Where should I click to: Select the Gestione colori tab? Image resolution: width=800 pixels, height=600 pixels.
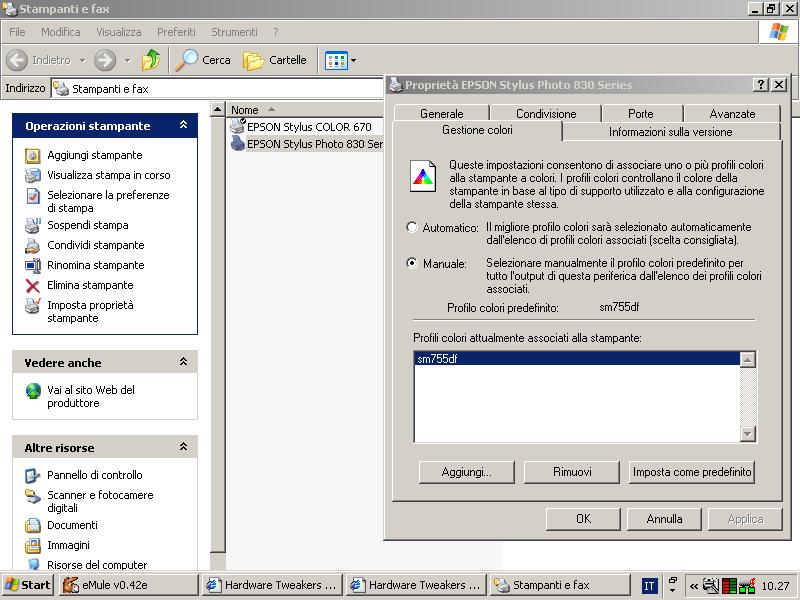477,130
